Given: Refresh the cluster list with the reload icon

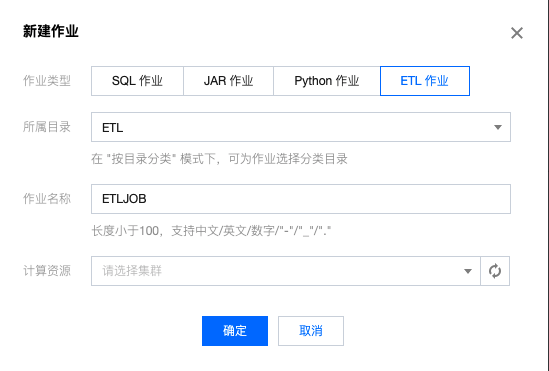Looking at the screenshot, I should pos(495,271).
